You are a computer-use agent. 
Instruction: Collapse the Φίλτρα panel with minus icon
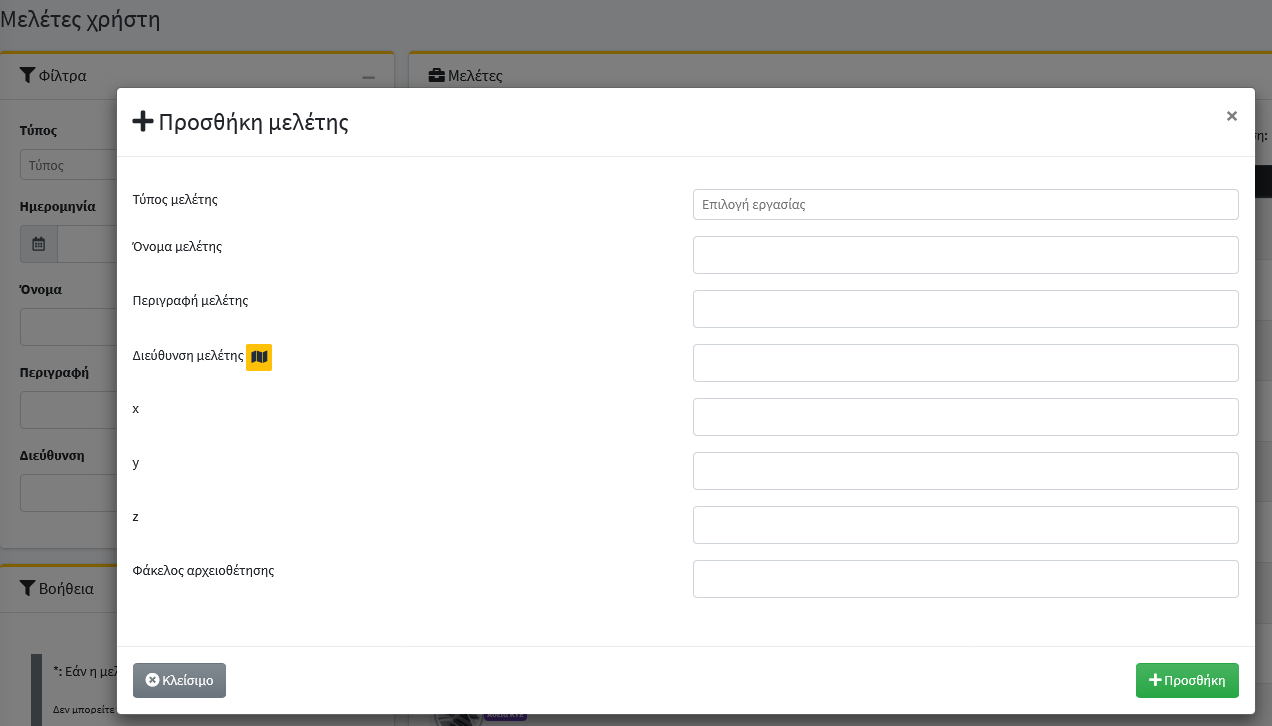tap(368, 77)
